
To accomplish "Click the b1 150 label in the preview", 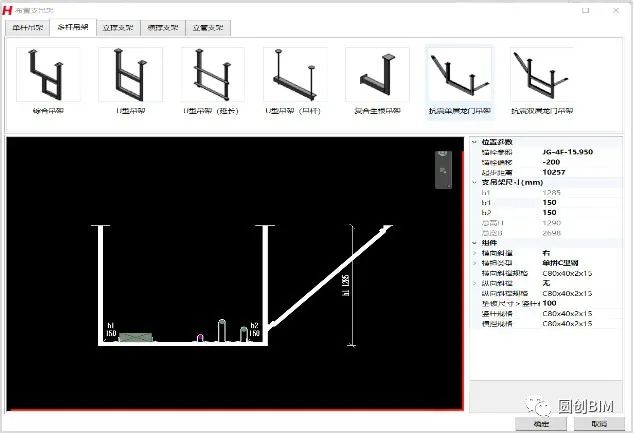I will tap(111, 329).
